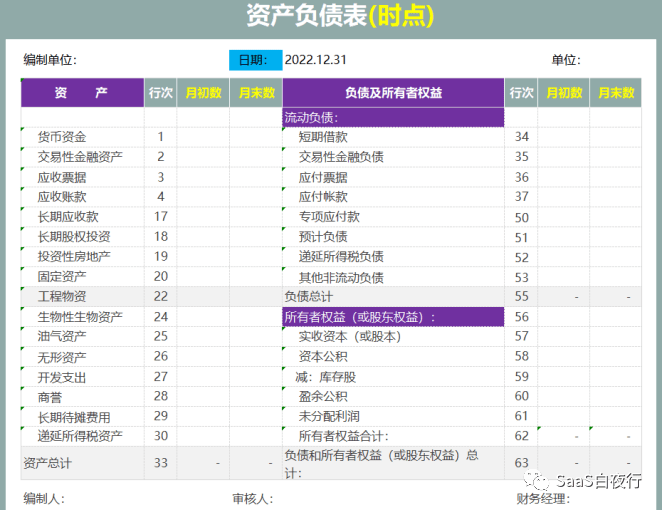The height and width of the screenshot is (510, 663).
Task: Click the 流动负债: section header
Action: (x=393, y=117)
